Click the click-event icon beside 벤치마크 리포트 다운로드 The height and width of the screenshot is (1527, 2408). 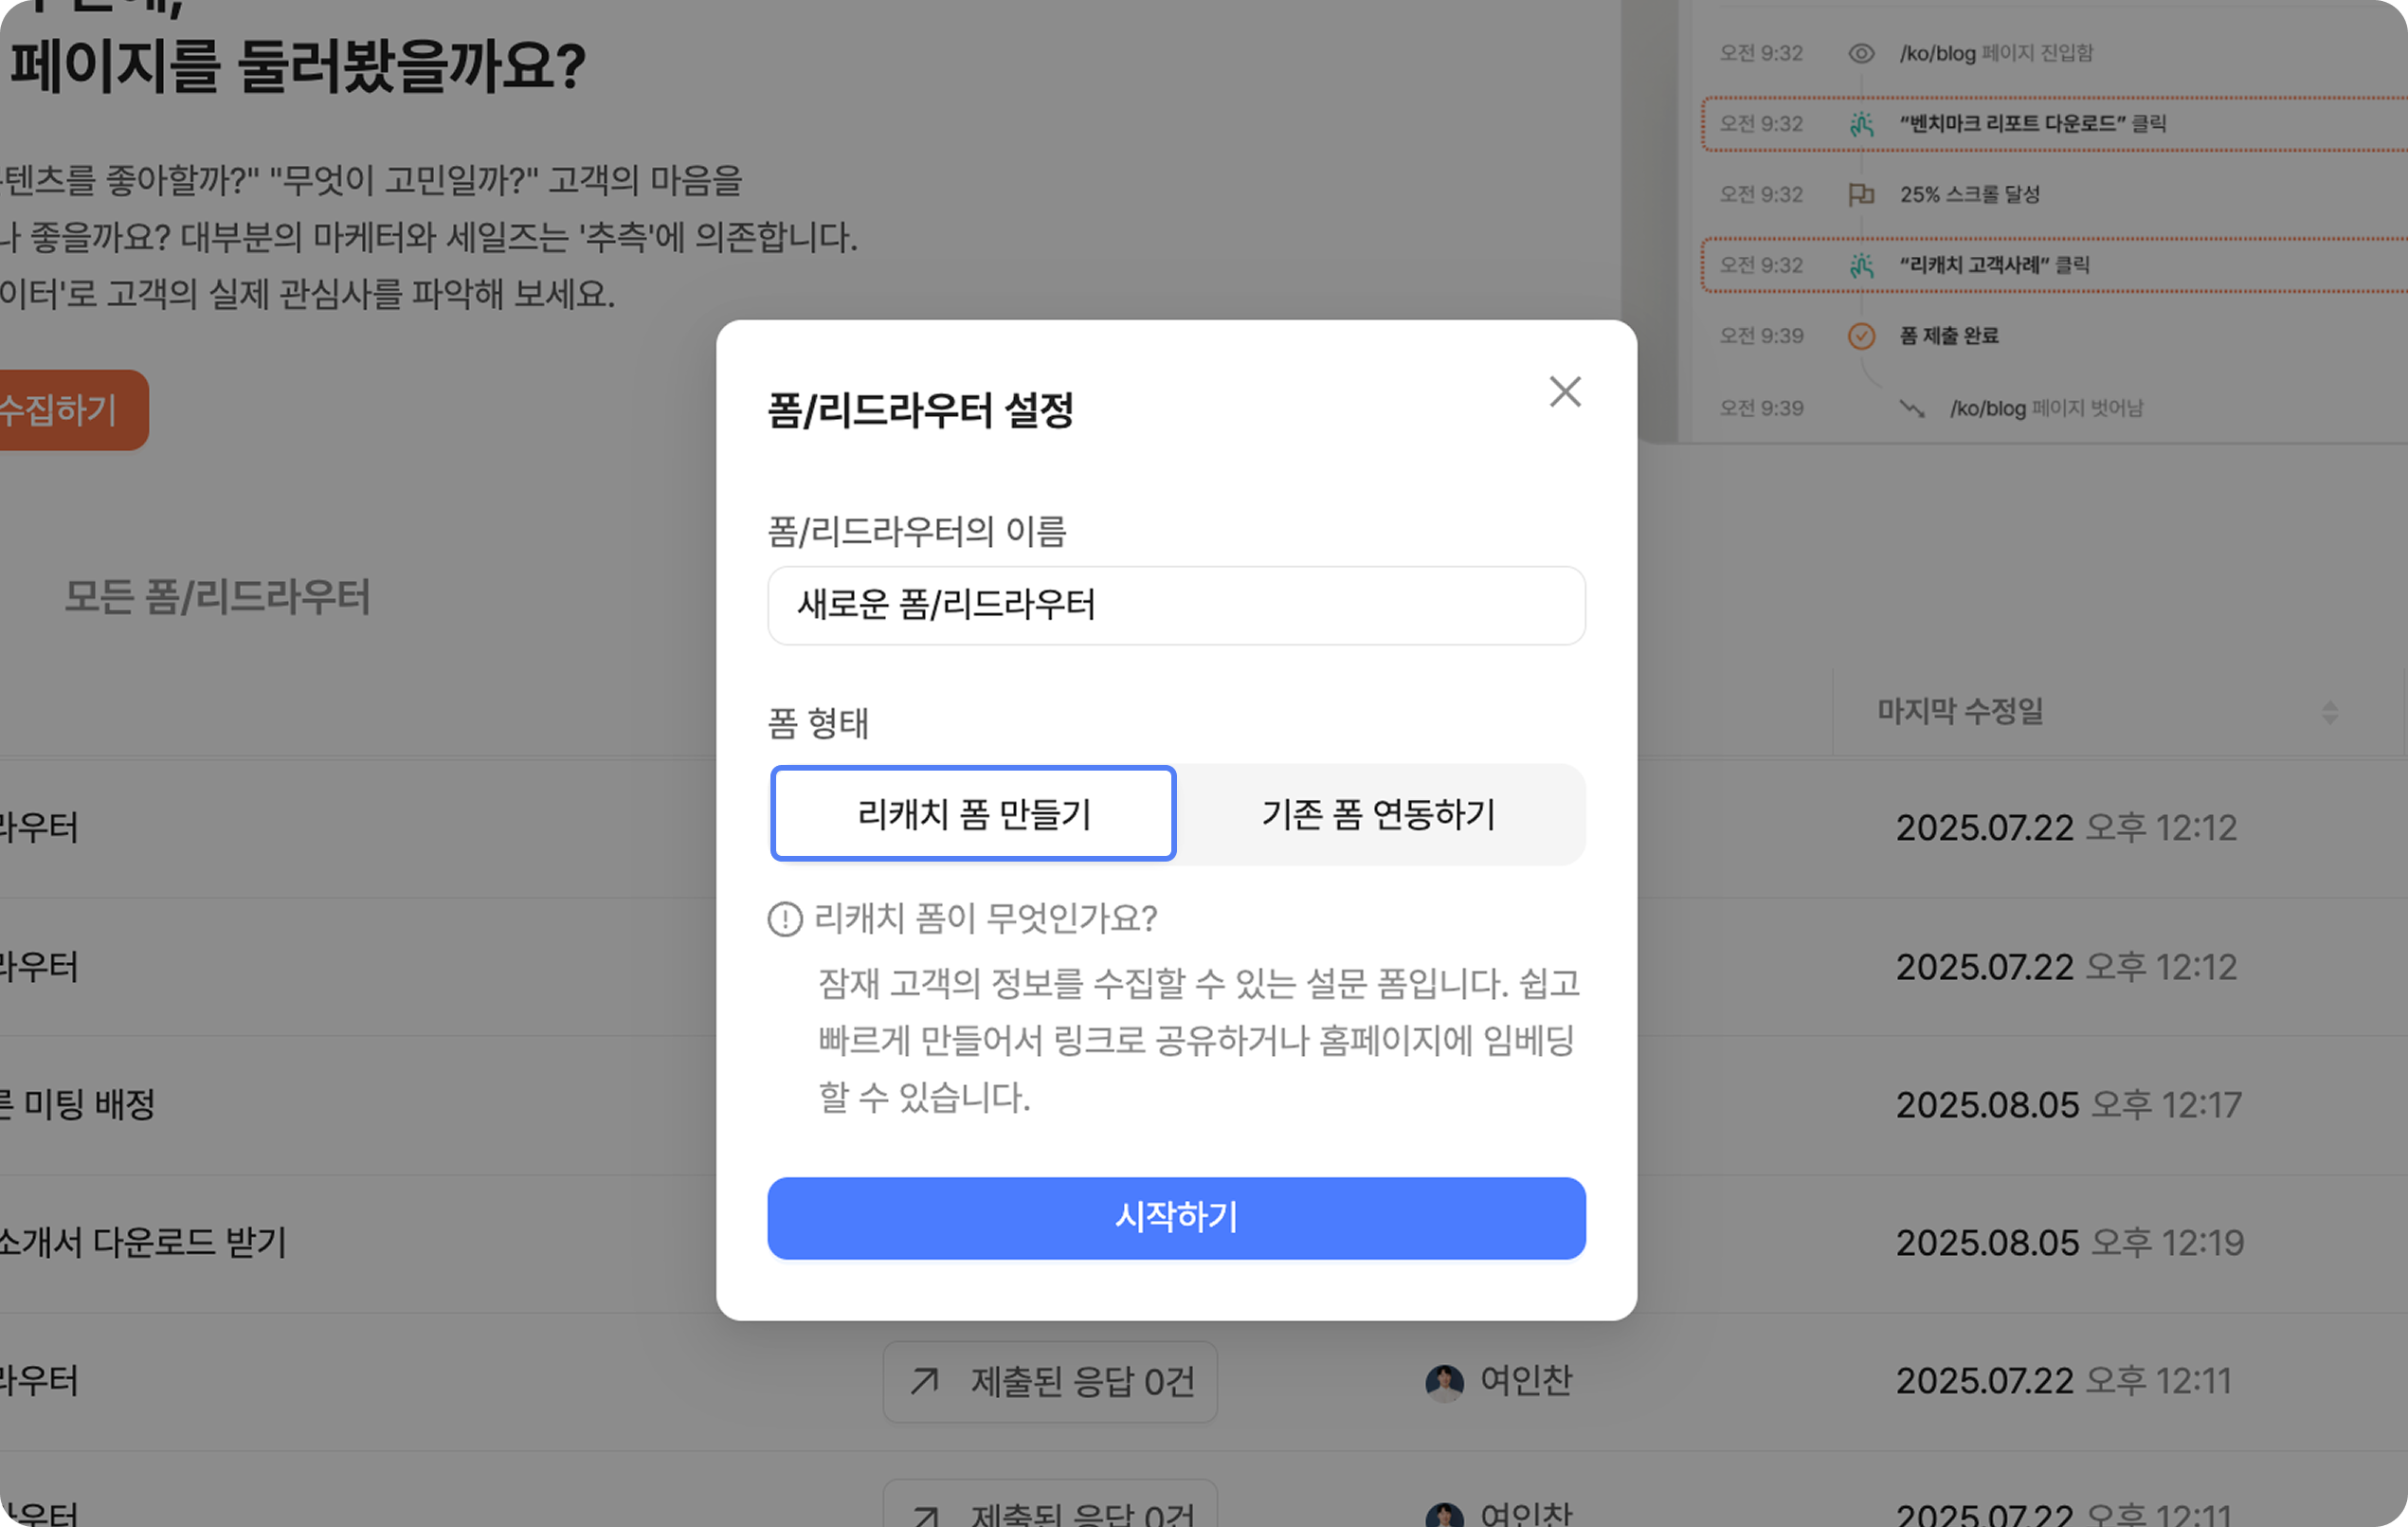coord(1861,125)
